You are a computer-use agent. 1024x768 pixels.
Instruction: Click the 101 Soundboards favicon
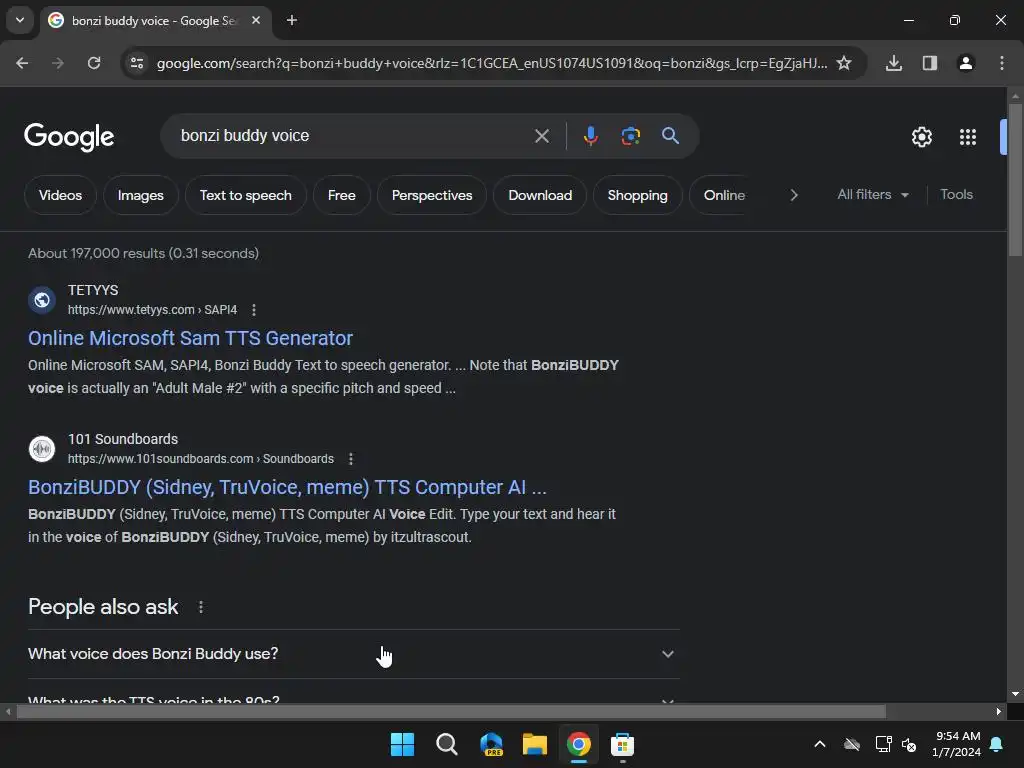(x=42, y=449)
